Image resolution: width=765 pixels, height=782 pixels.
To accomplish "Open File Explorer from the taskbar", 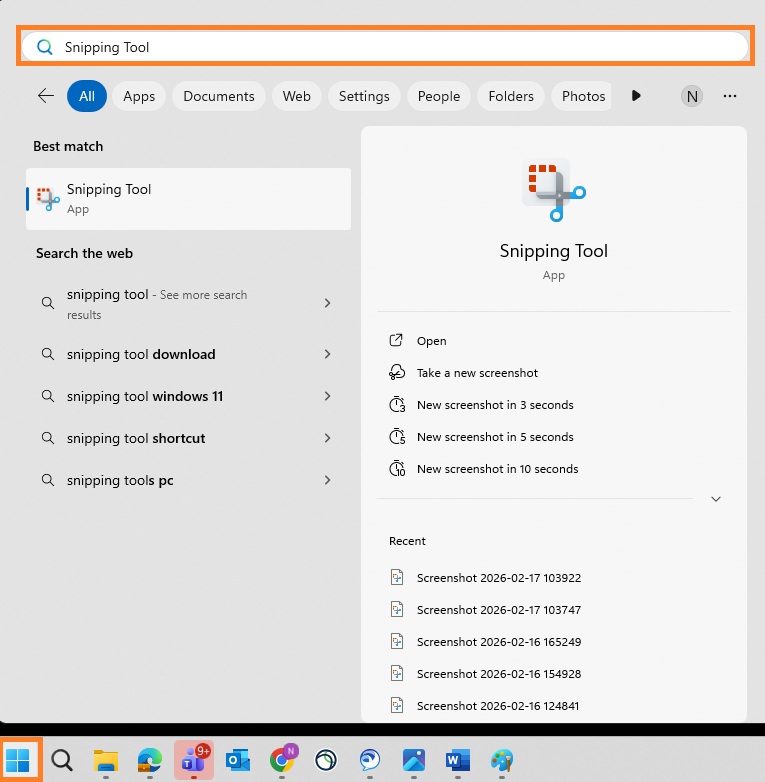I will [x=106, y=761].
